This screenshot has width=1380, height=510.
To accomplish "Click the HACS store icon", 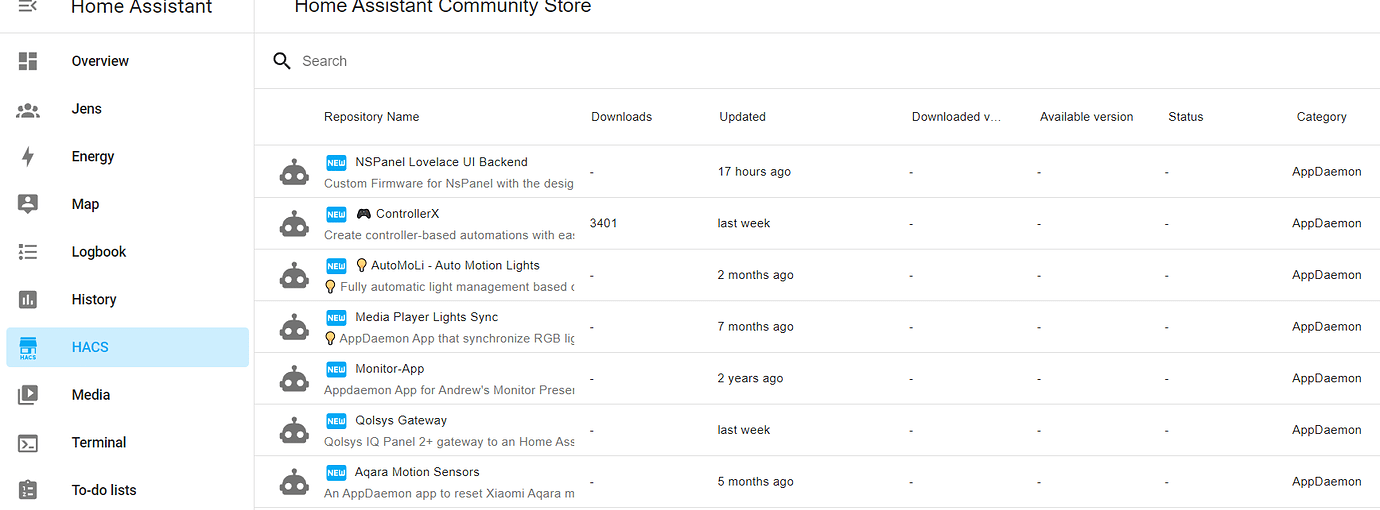I will pos(28,347).
